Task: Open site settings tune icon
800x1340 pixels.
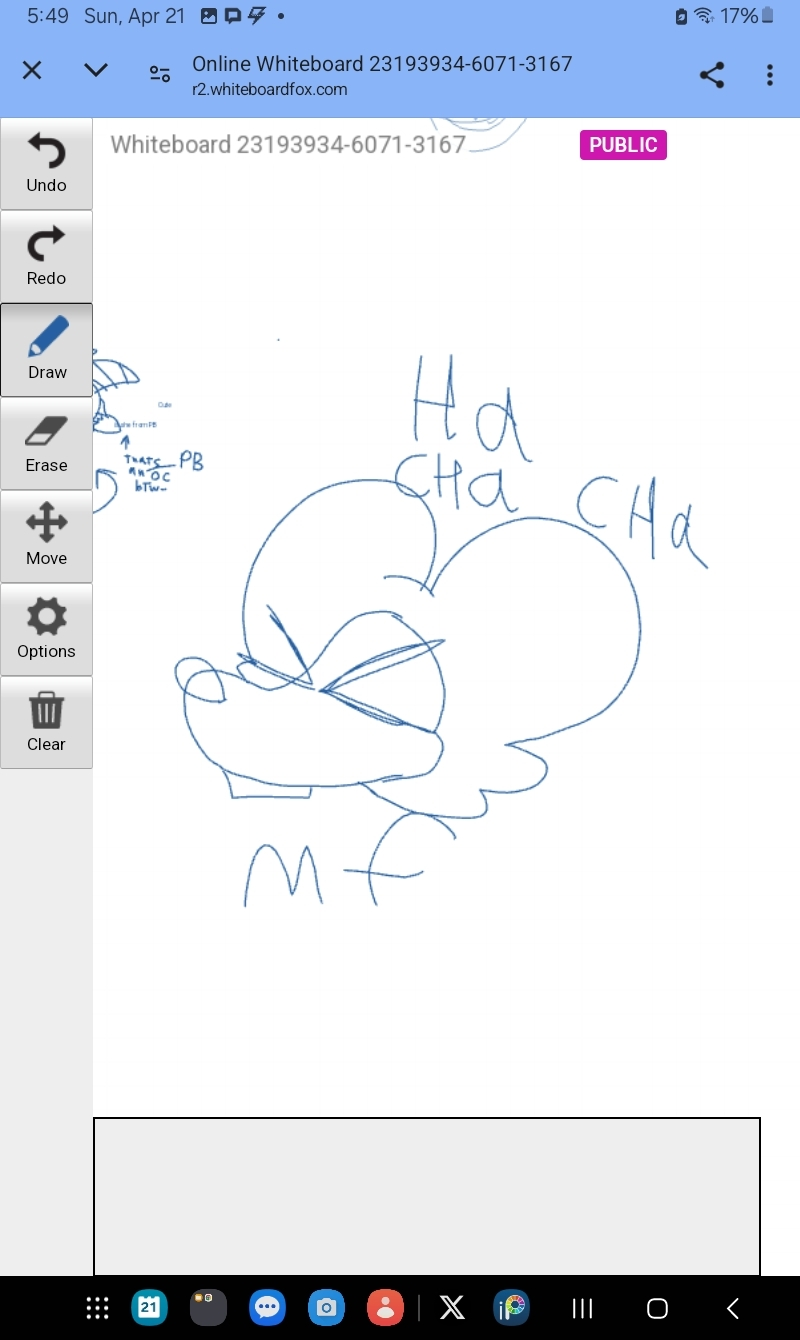Action: [160, 74]
